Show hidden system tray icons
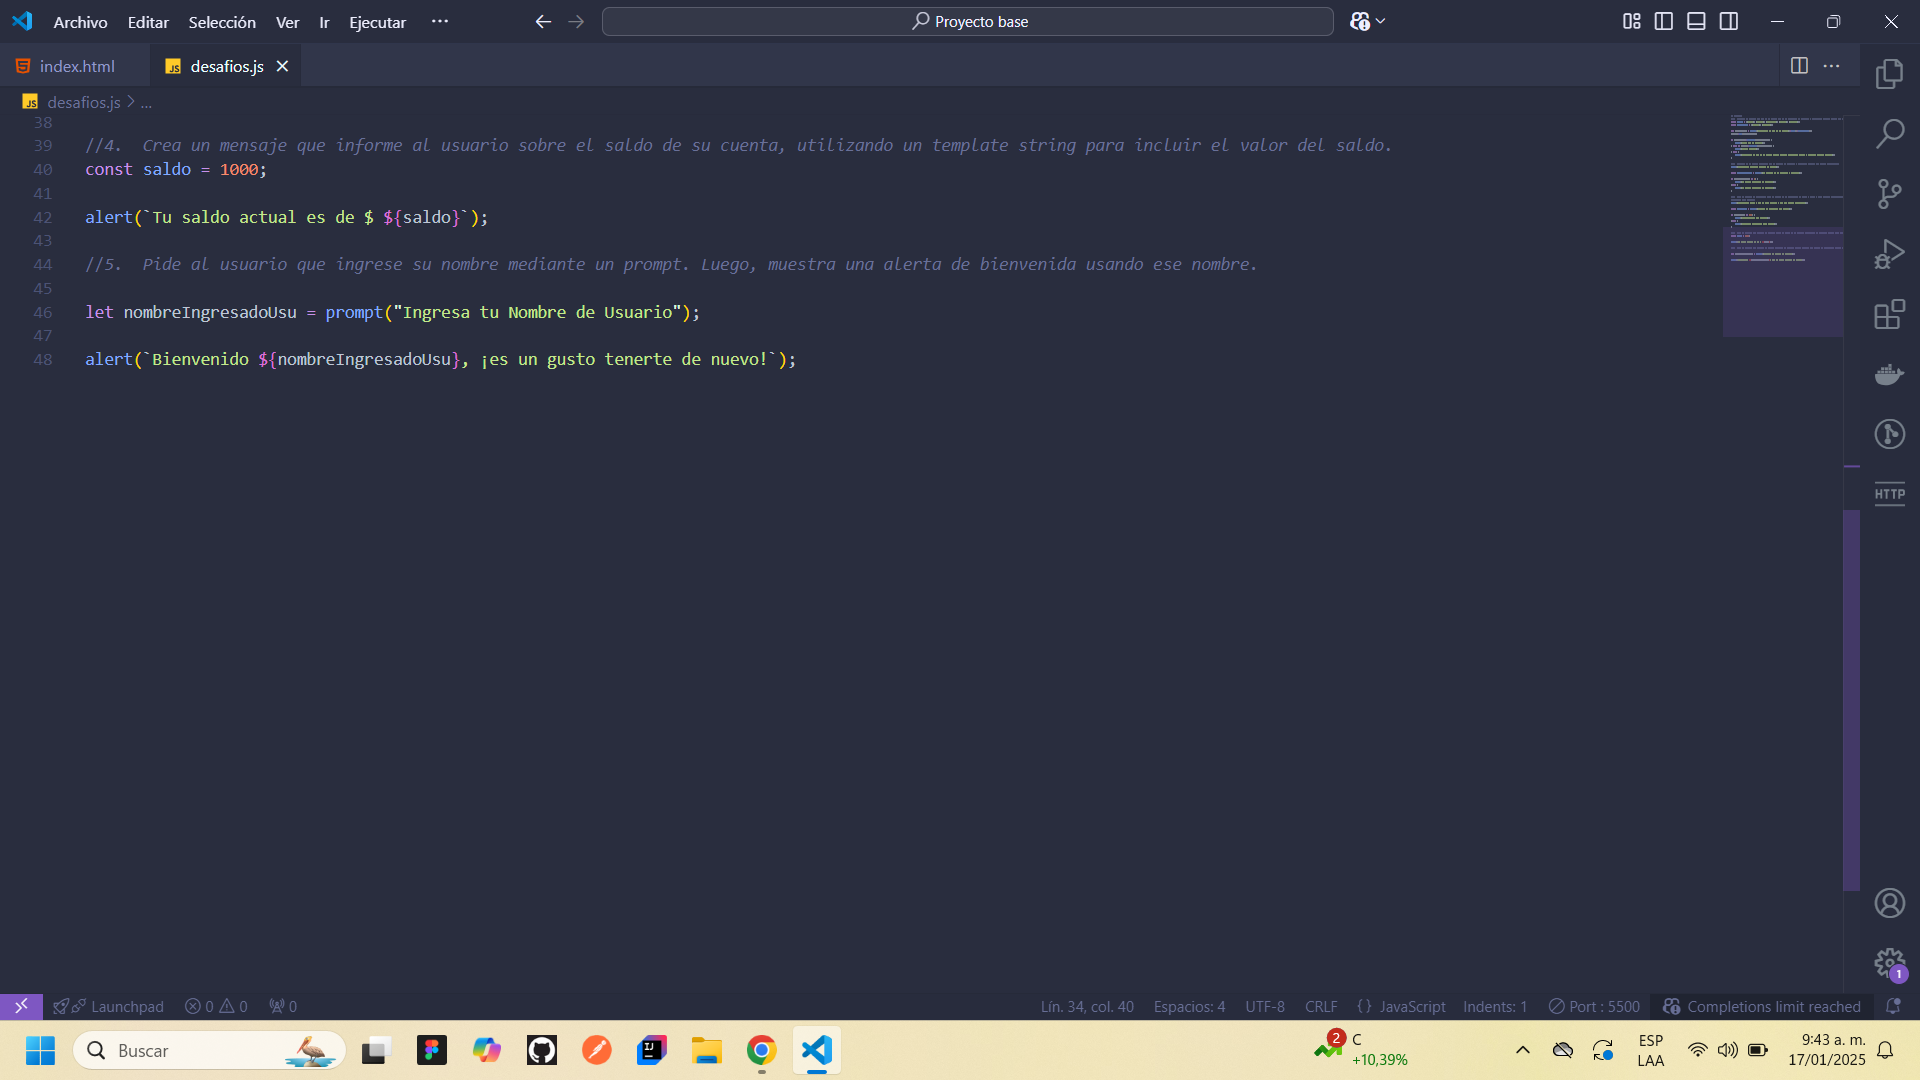Image resolution: width=1920 pixels, height=1080 pixels. click(1522, 1050)
